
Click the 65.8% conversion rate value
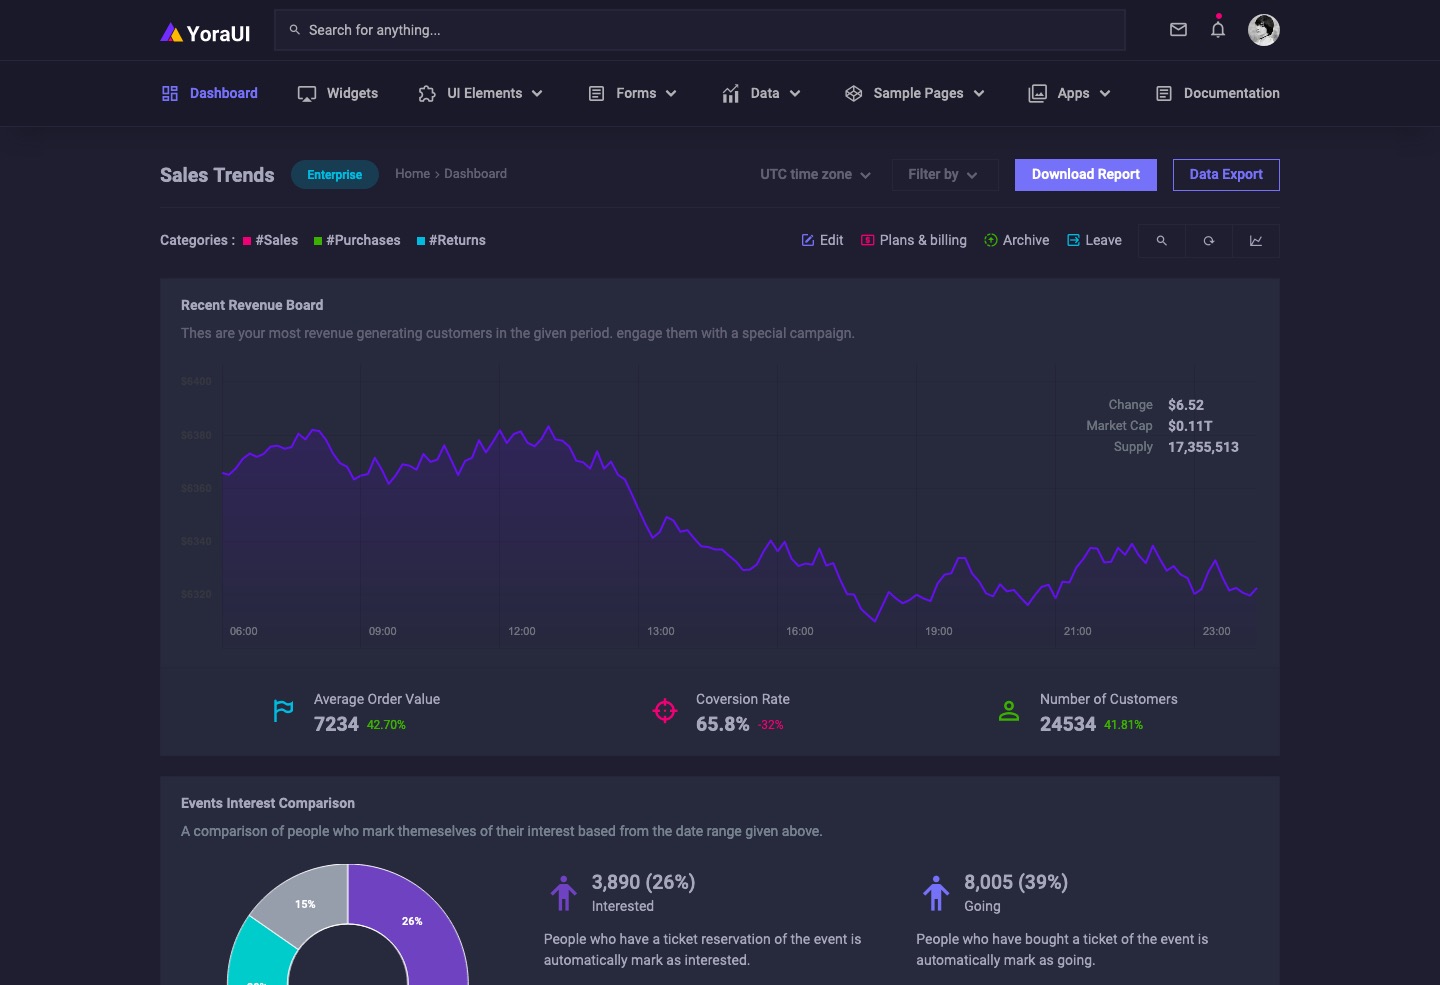tap(722, 724)
